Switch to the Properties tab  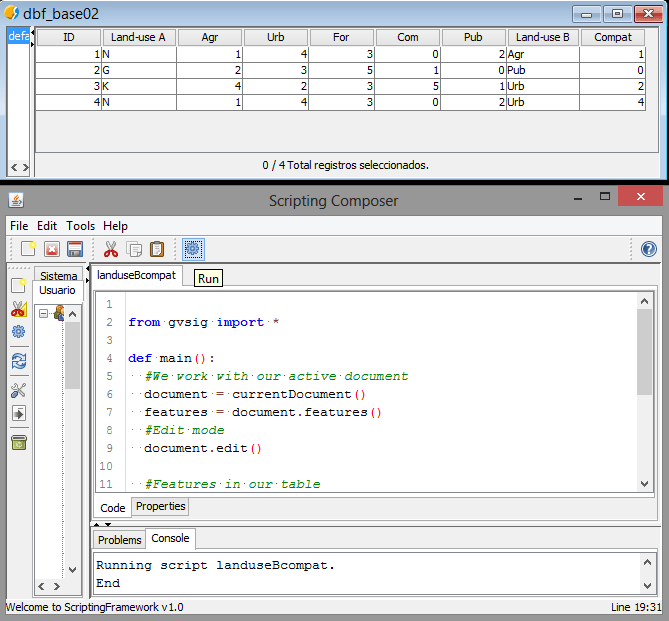[x=160, y=507]
